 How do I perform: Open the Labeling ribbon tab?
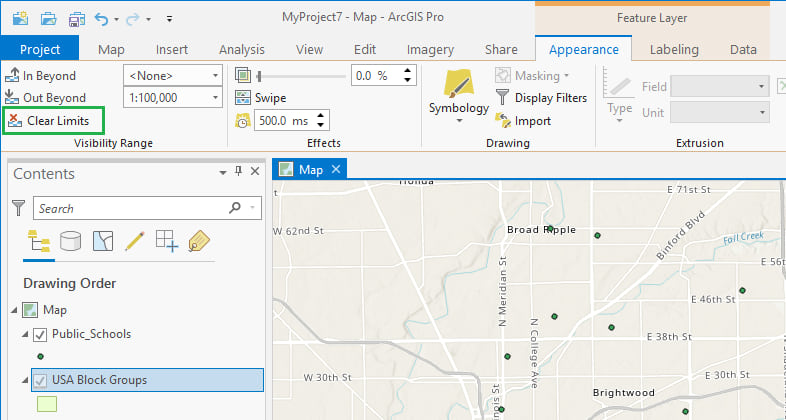[674, 49]
